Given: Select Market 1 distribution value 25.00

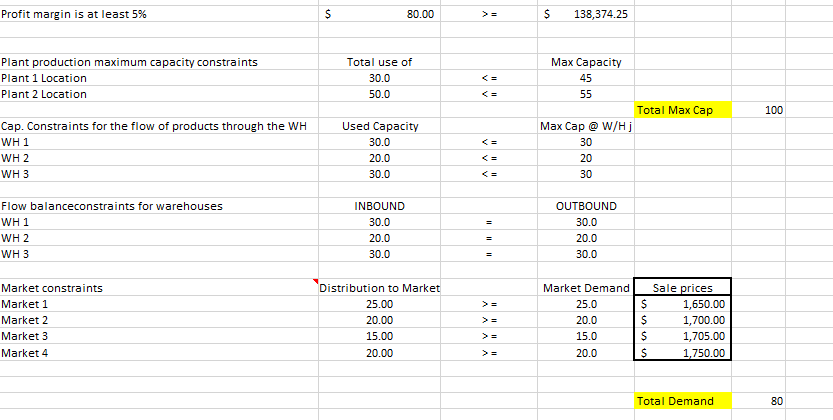Looking at the screenshot, I should pos(379,304).
